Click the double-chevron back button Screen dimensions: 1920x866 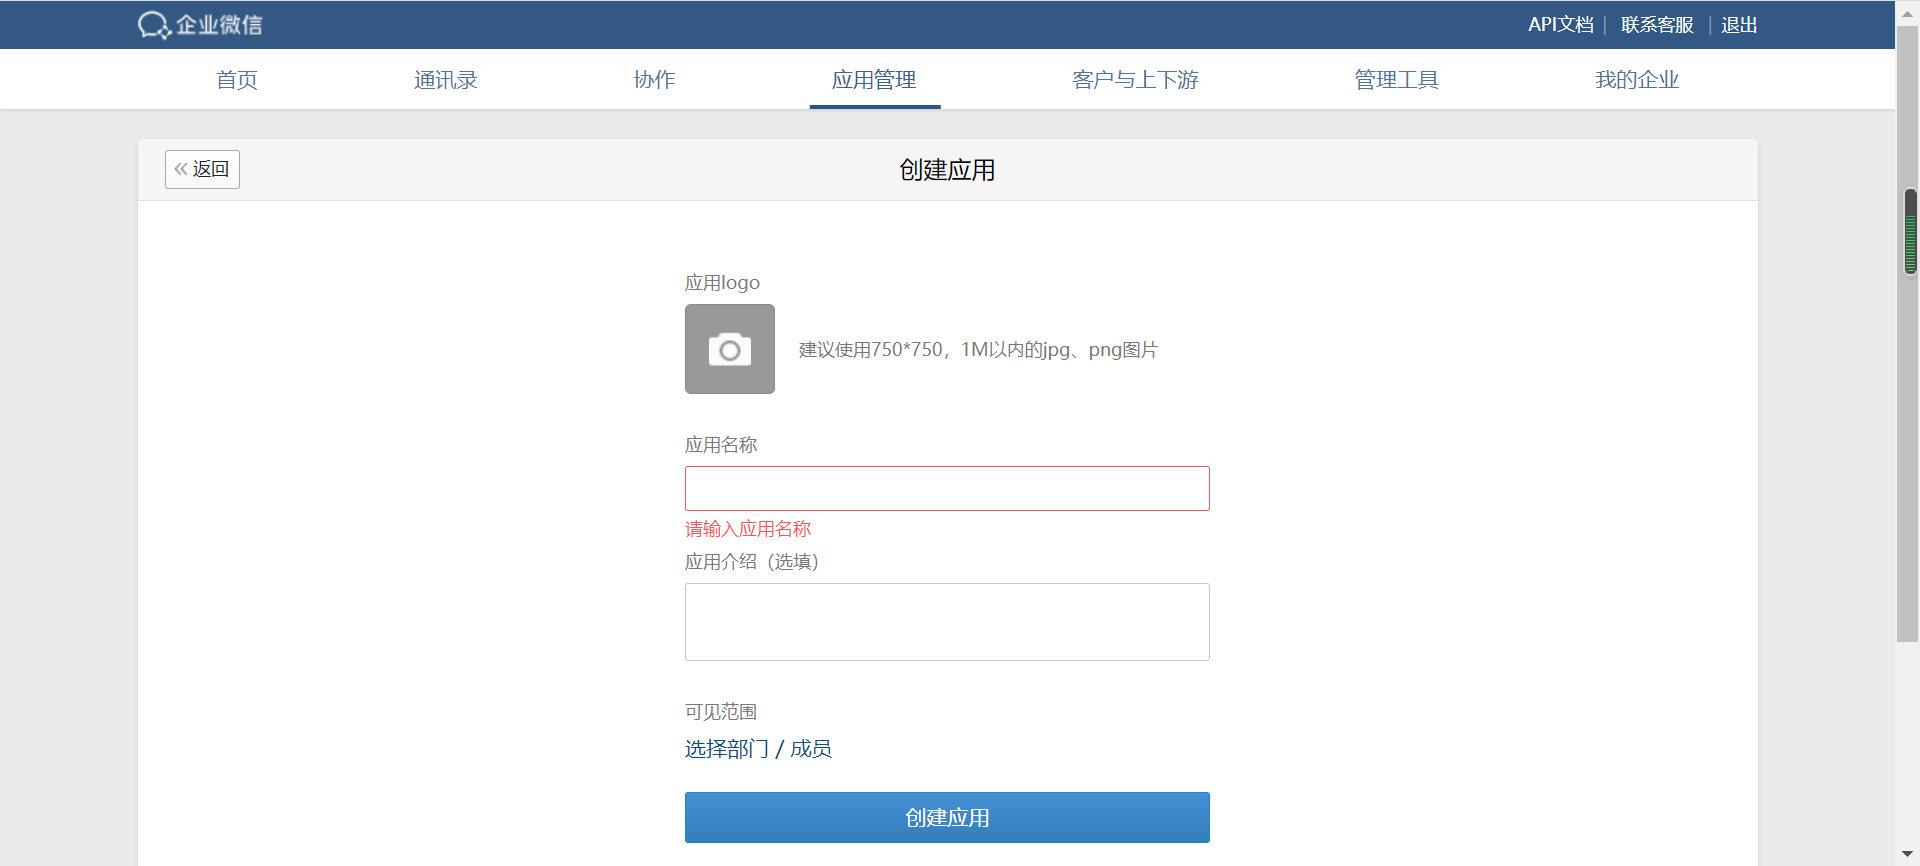(202, 169)
